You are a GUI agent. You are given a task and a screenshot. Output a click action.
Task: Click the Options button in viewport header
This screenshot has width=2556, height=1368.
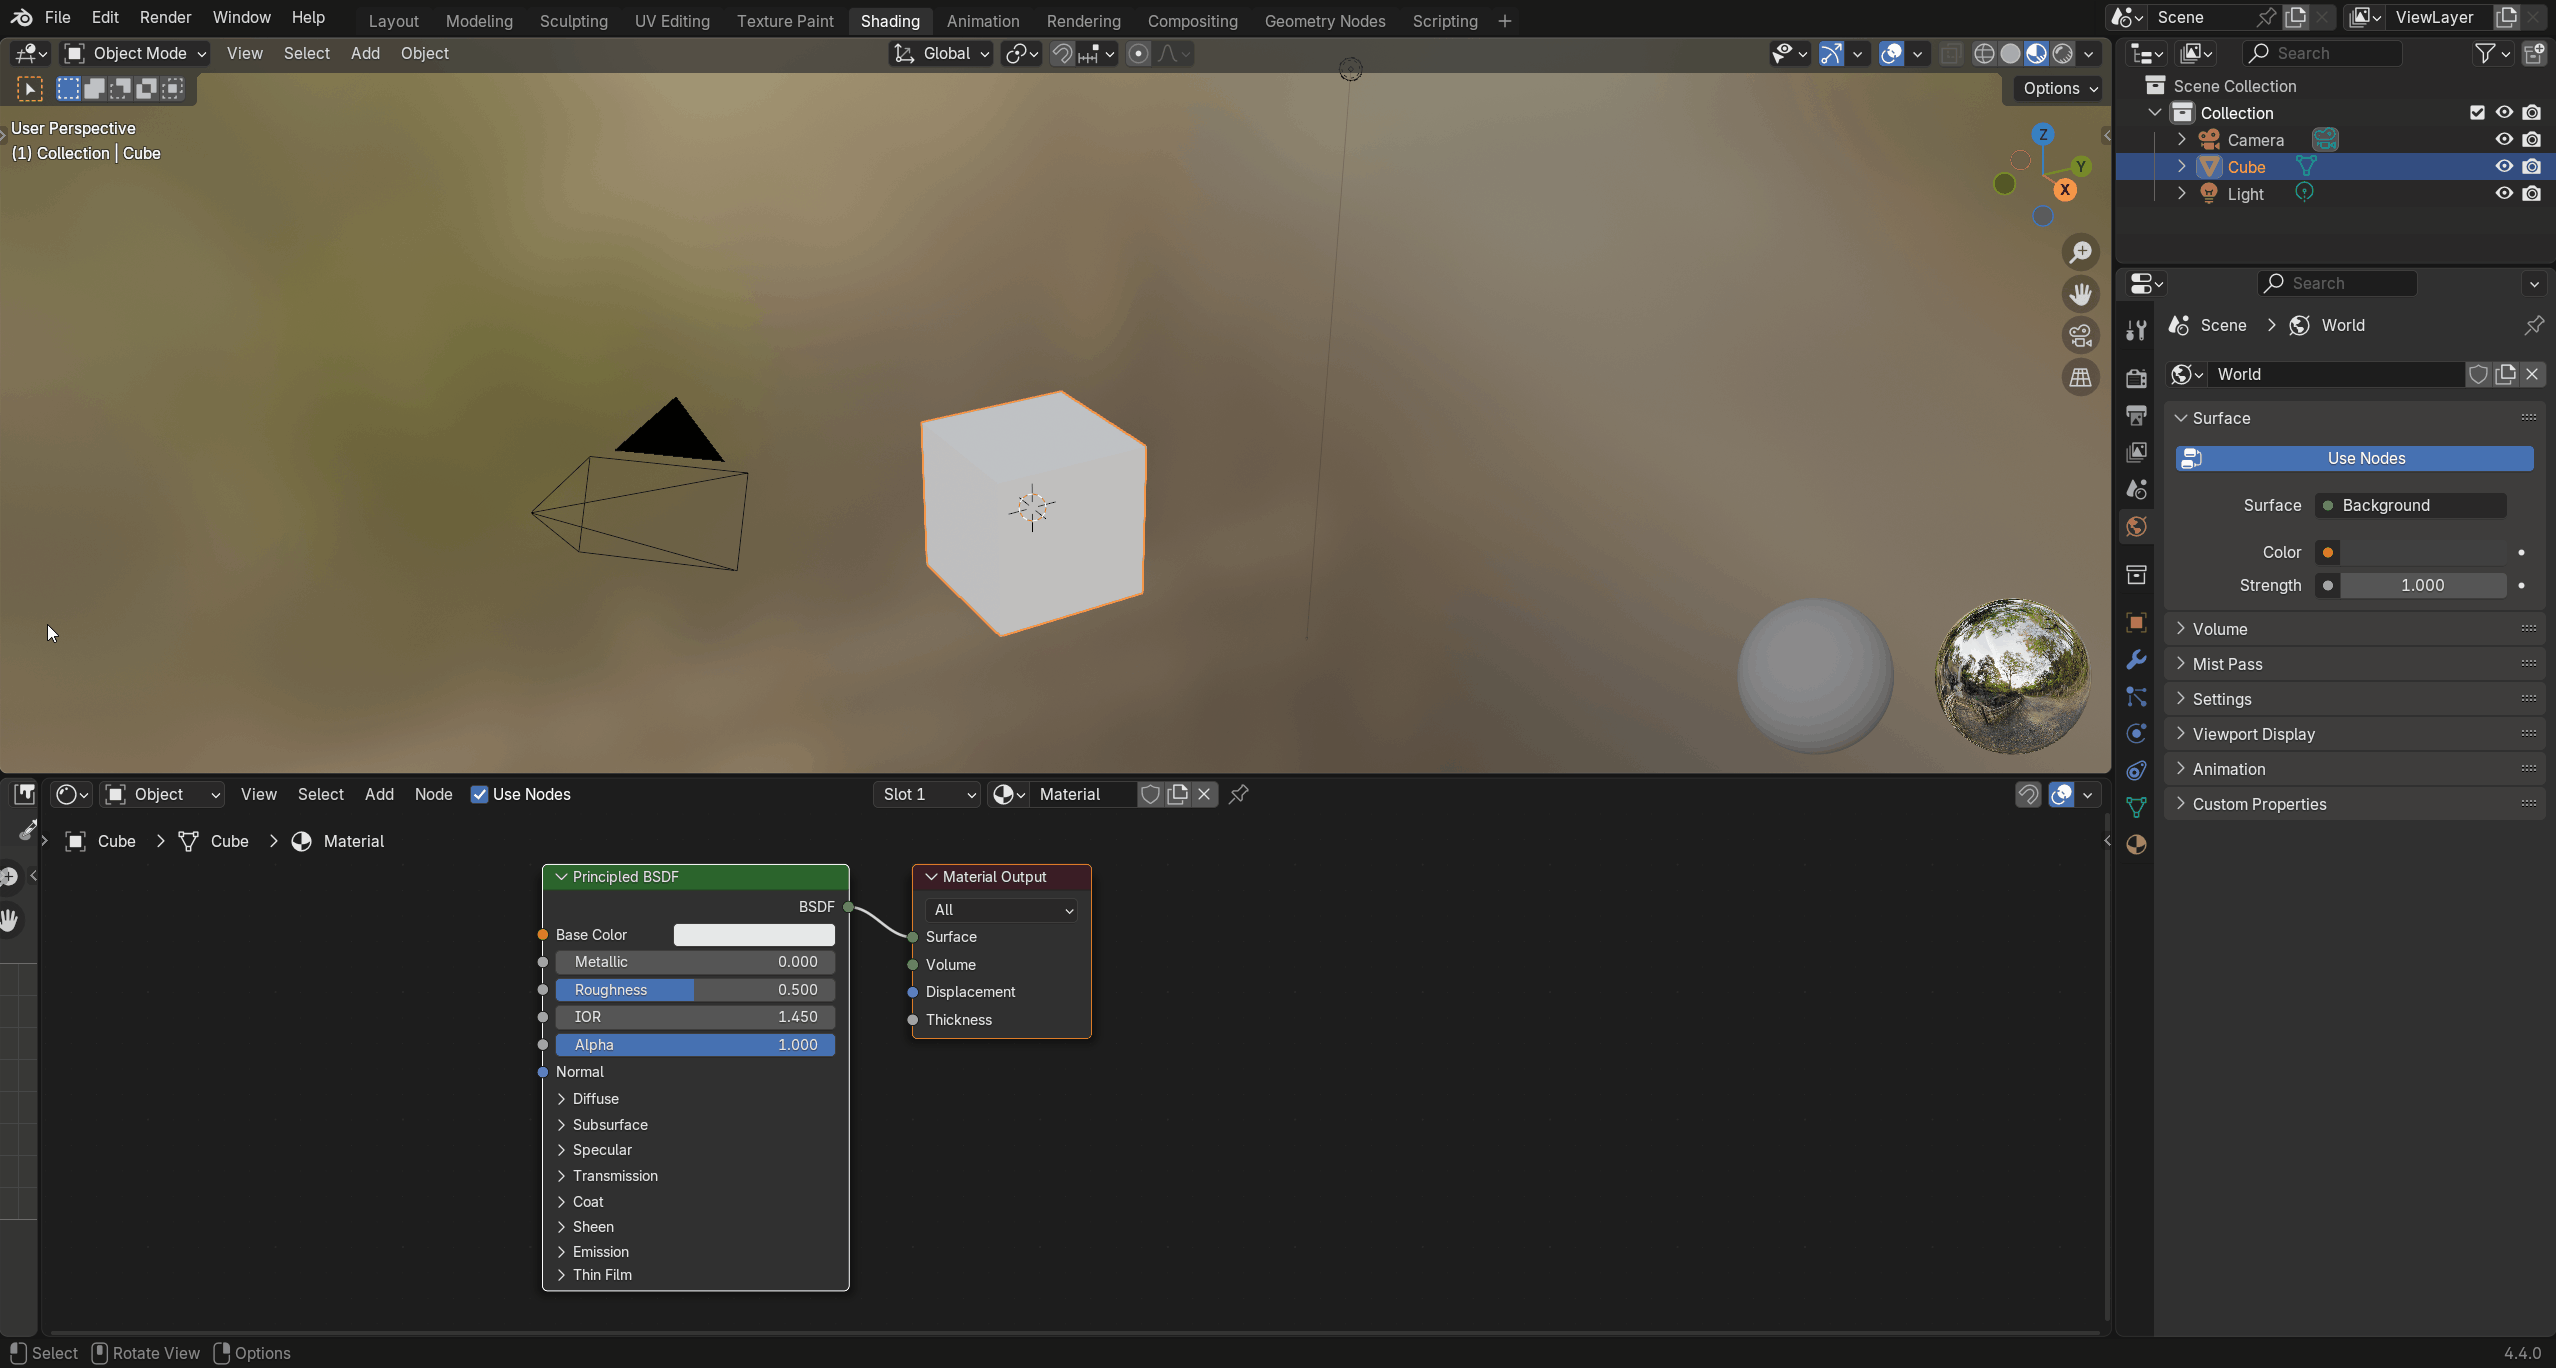click(2059, 88)
